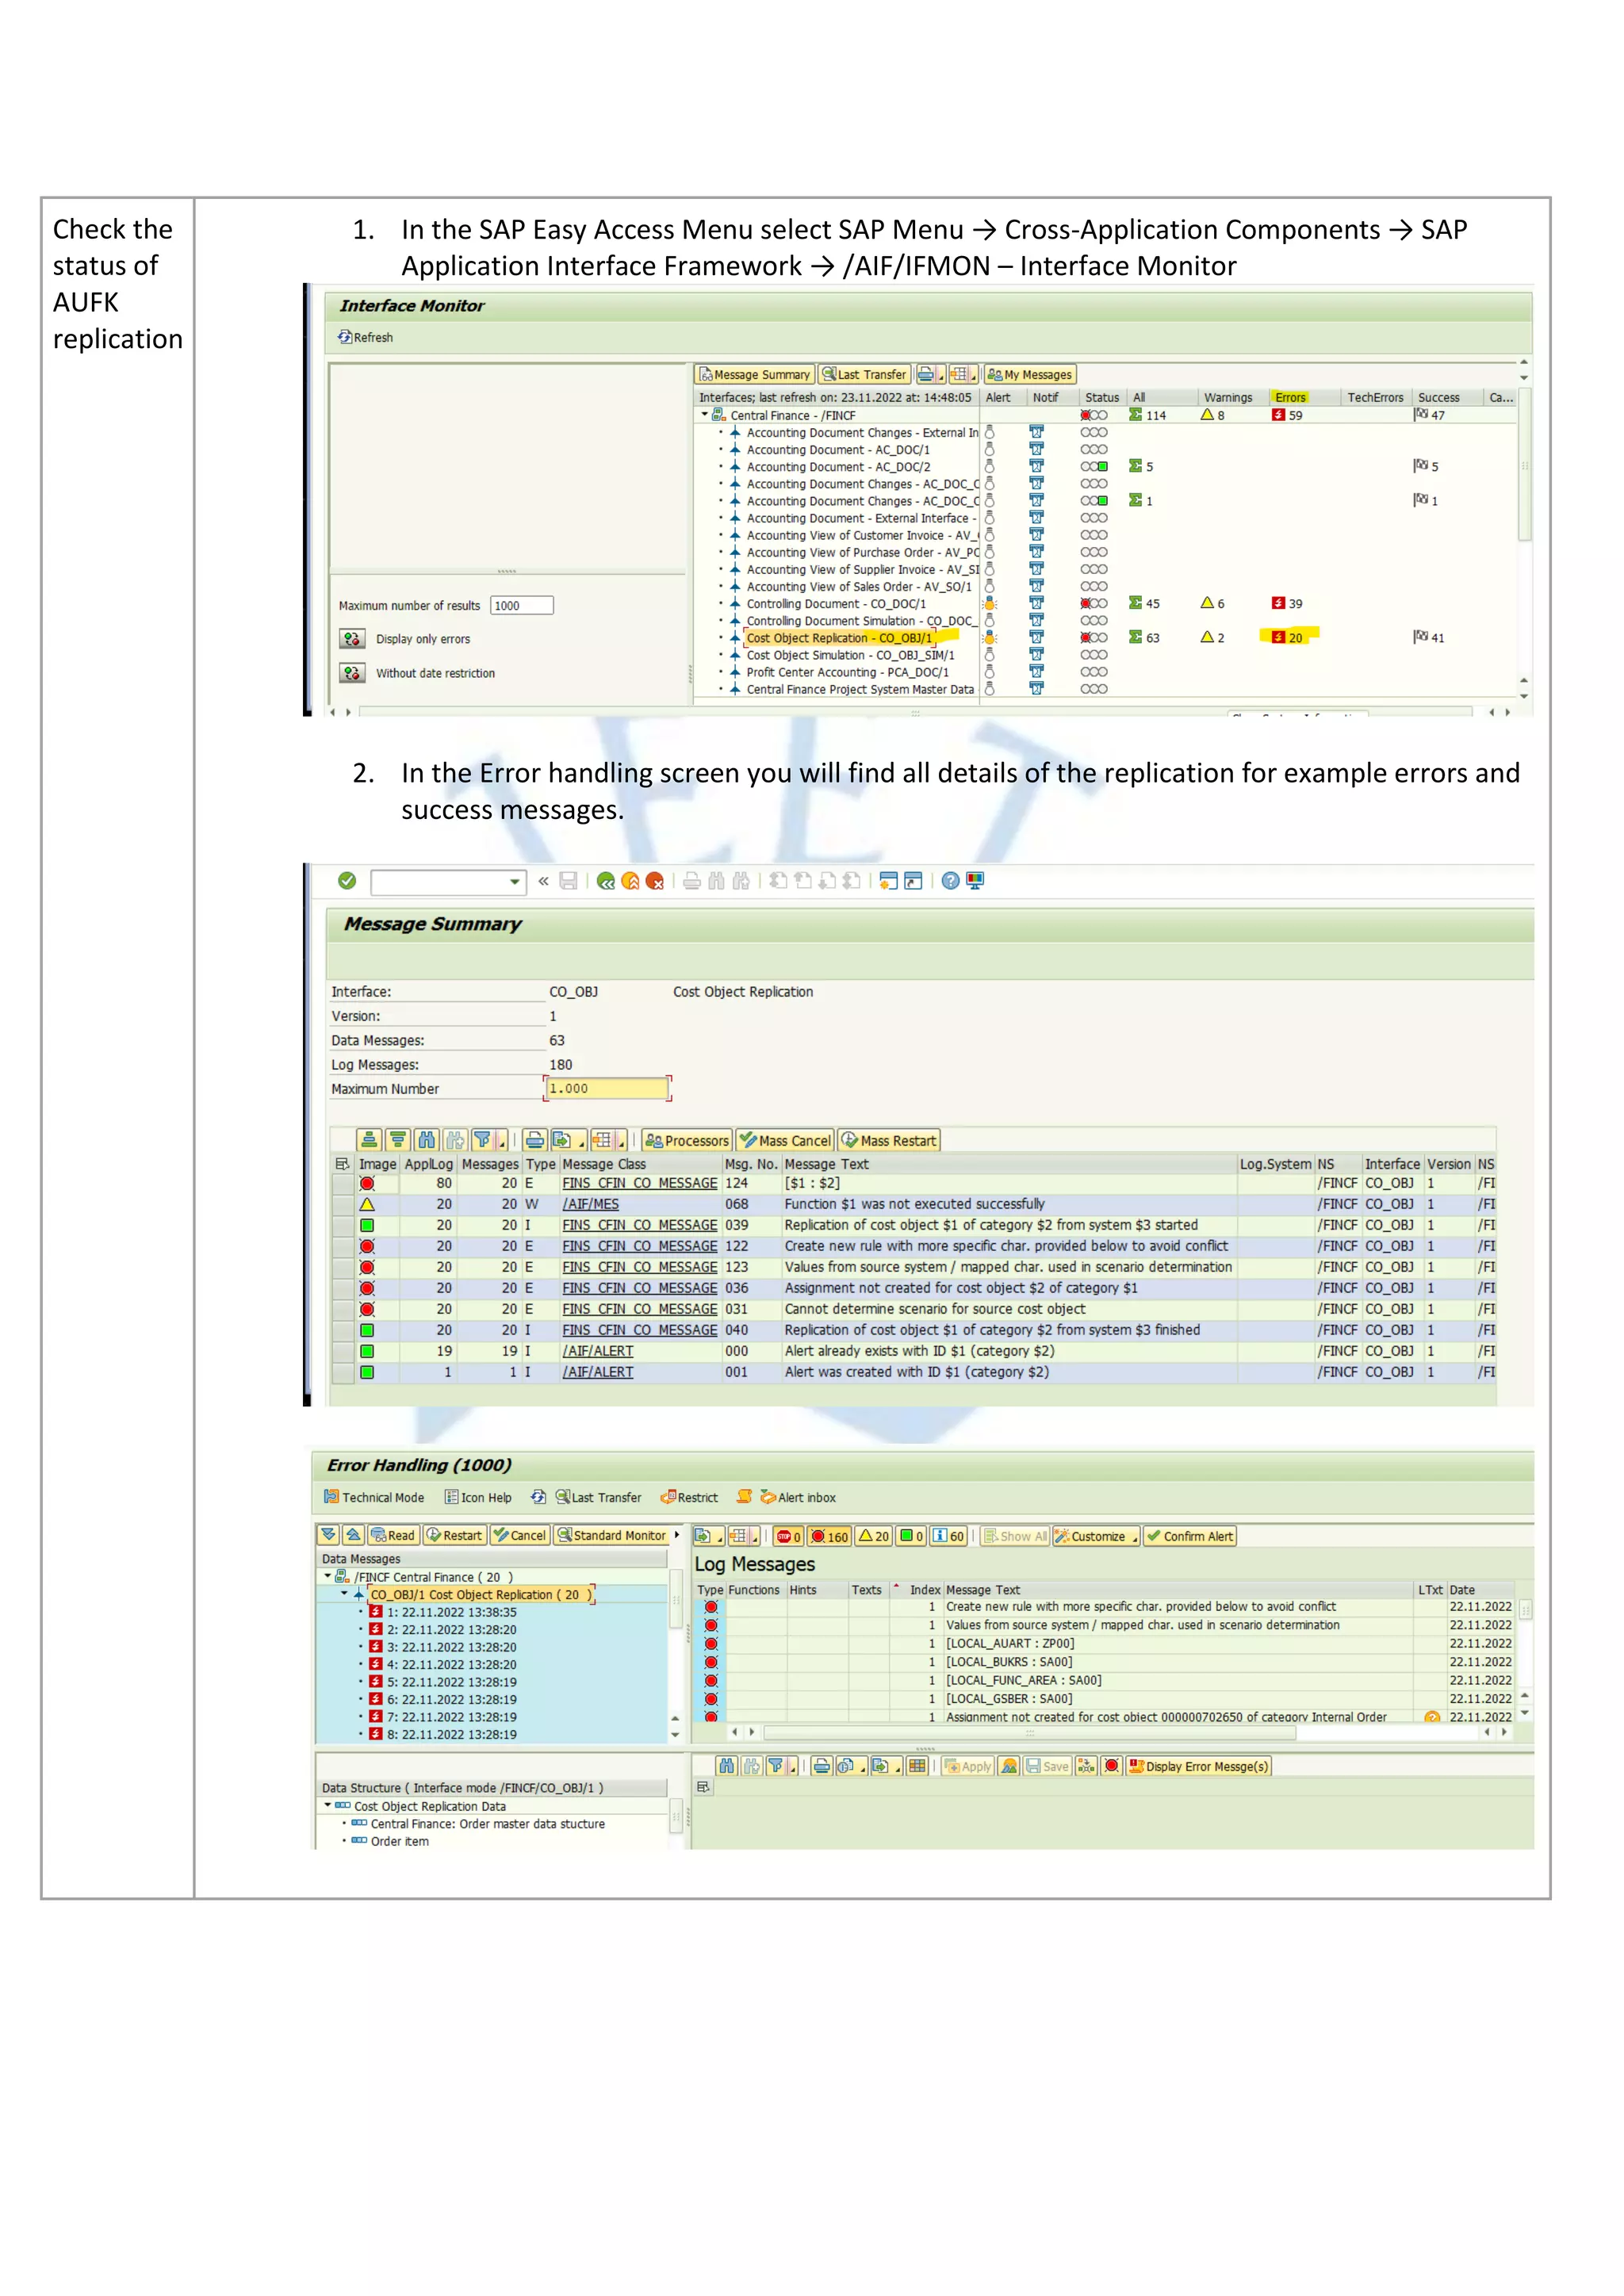Click the Save diskette icon in toolbar
This screenshot has height=2296, width=1624.
[x=568, y=881]
